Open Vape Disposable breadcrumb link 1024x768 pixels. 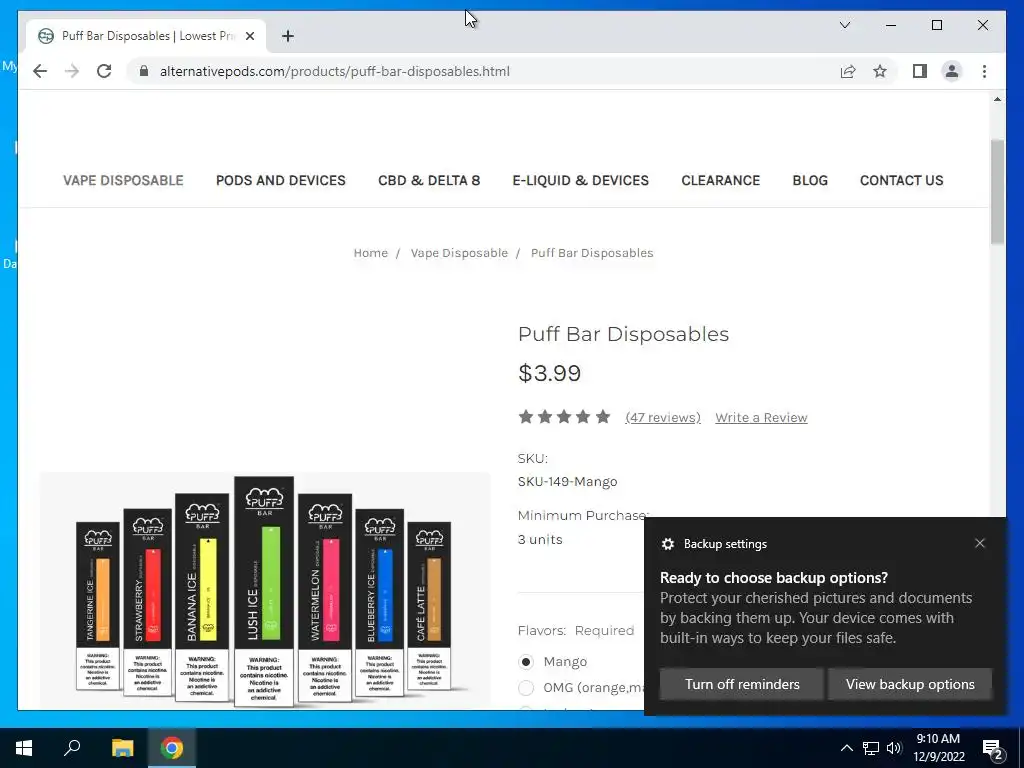click(459, 253)
